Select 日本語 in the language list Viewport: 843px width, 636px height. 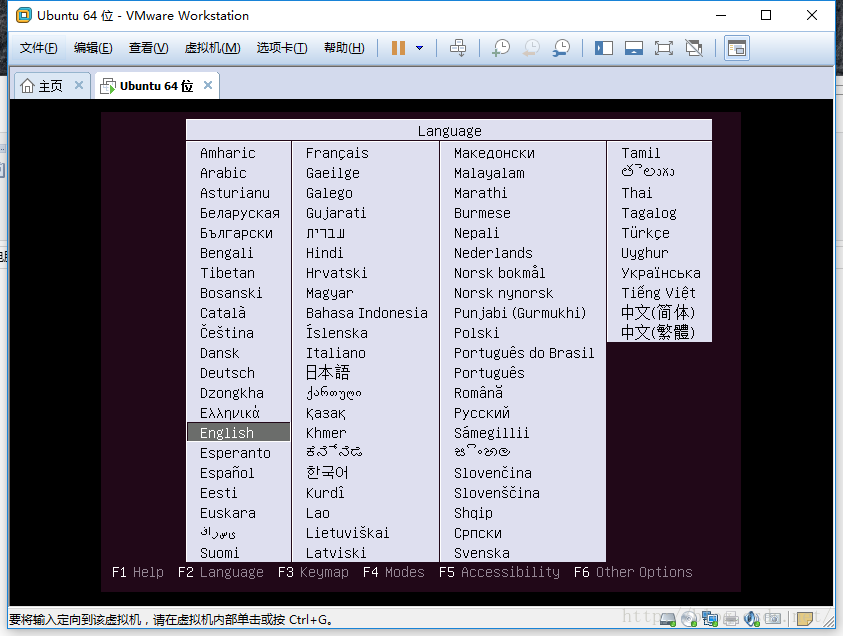327,372
